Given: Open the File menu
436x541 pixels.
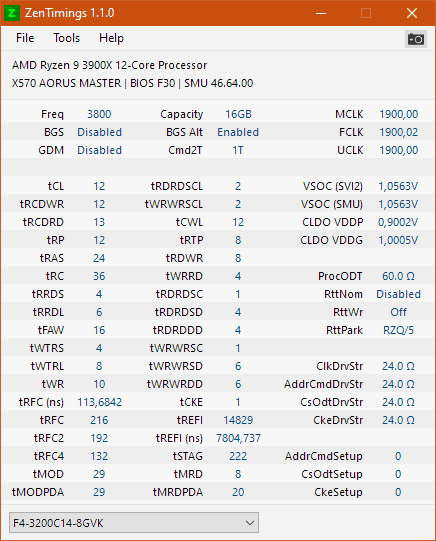Looking at the screenshot, I should 25,38.
